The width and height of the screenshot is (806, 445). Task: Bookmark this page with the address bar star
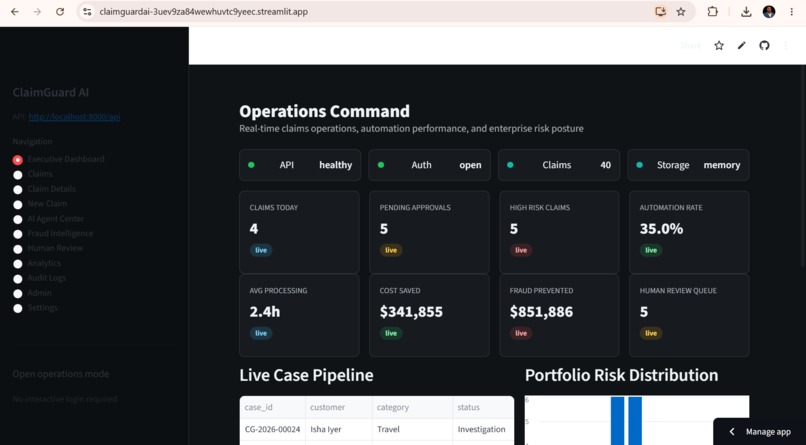click(681, 12)
